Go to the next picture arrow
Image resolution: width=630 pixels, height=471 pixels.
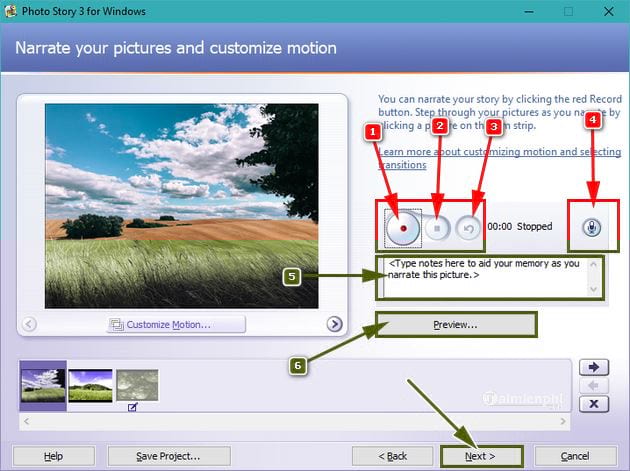(x=334, y=324)
